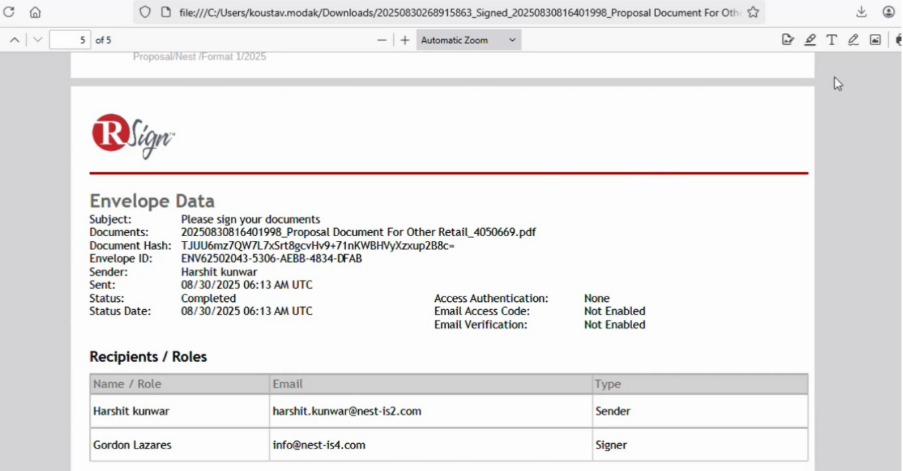The width and height of the screenshot is (903, 471).
Task: Click the browser Home icon
Action: pyautogui.click(x=35, y=12)
